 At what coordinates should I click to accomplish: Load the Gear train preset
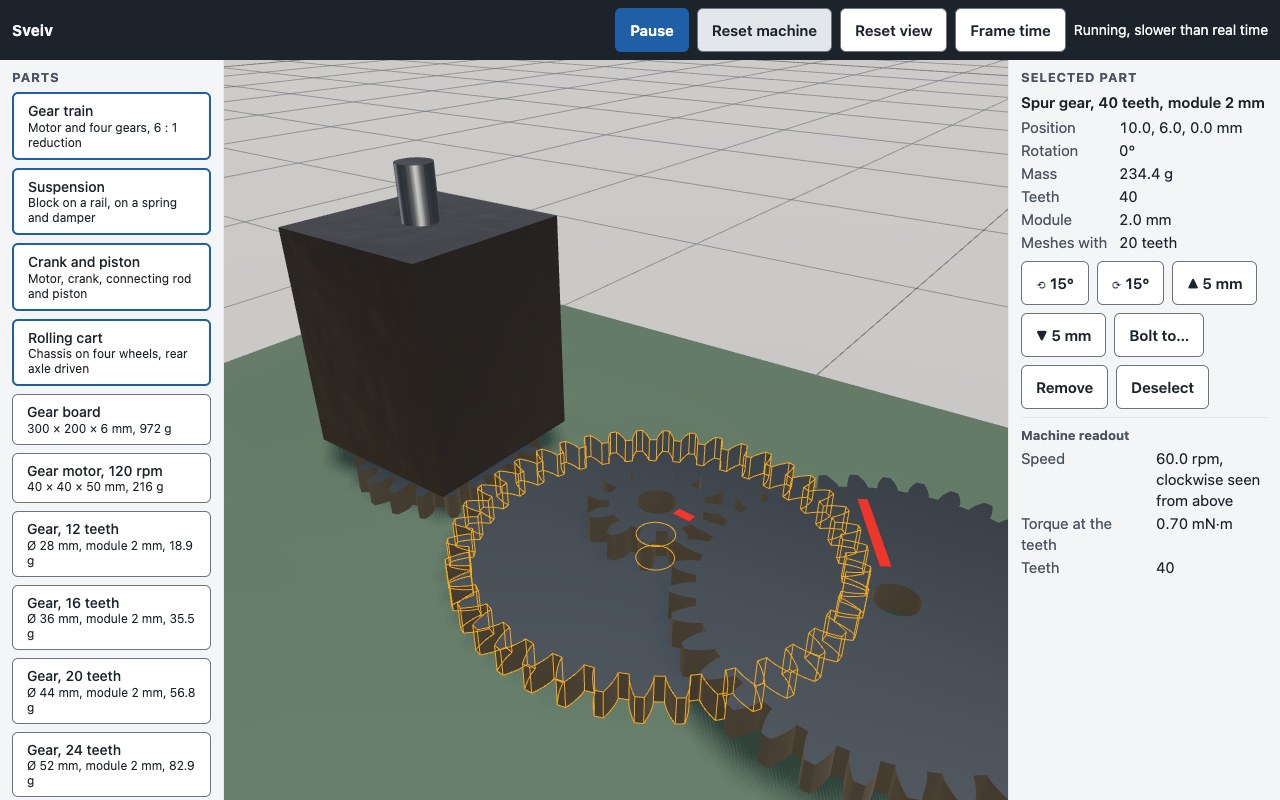pos(111,126)
